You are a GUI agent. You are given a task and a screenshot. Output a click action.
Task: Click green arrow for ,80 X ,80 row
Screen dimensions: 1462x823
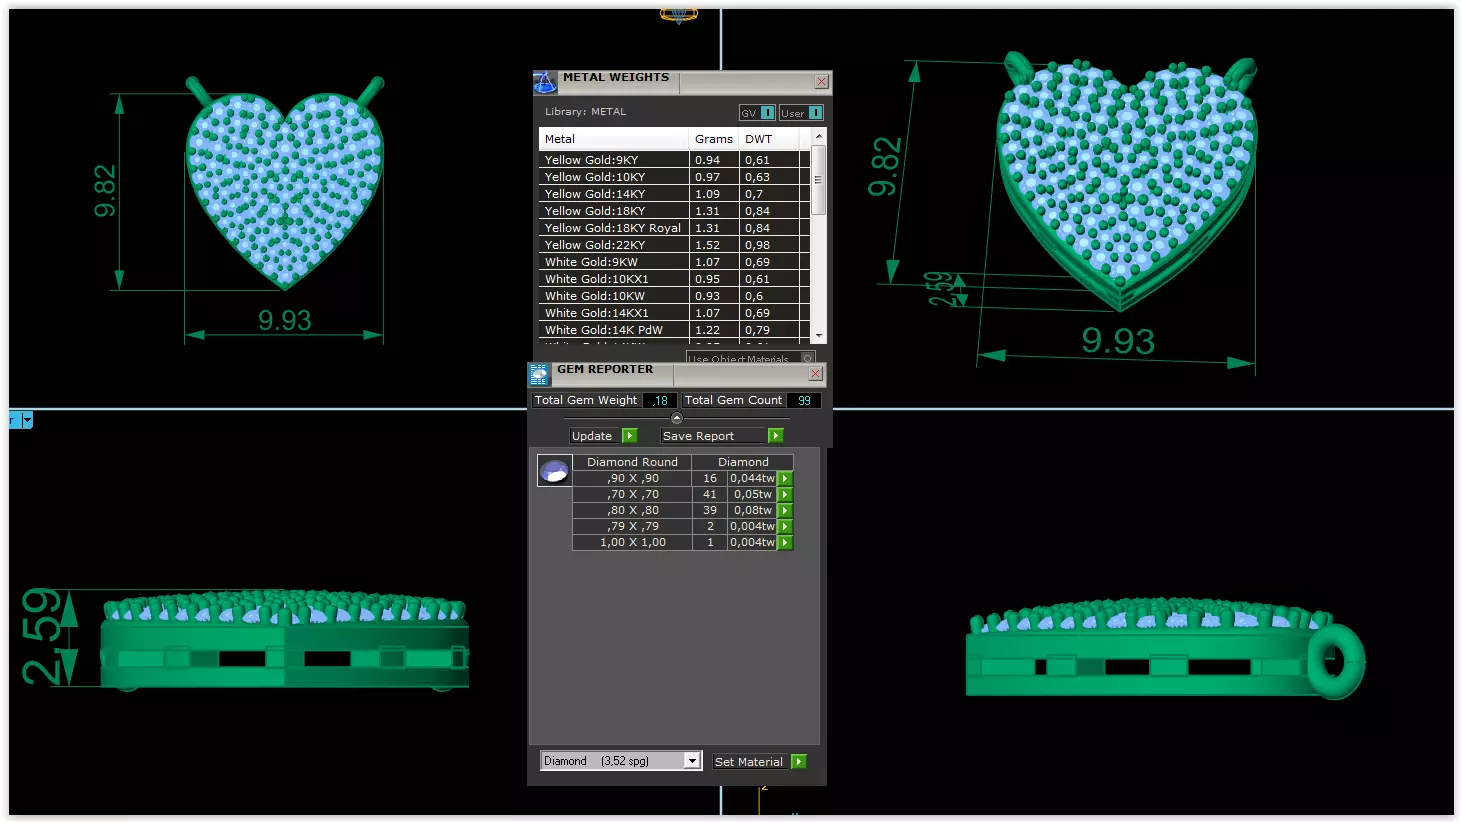[x=786, y=511]
